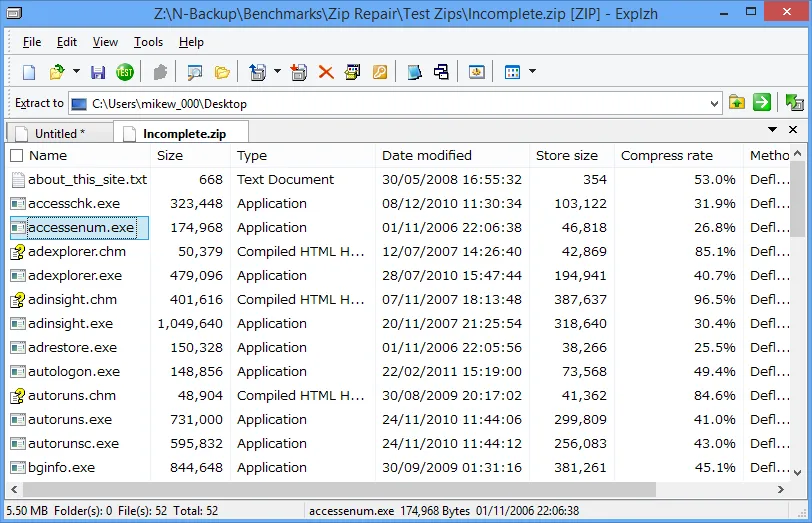Click the new archive blank page icon
The height and width of the screenshot is (523, 812).
point(29,72)
